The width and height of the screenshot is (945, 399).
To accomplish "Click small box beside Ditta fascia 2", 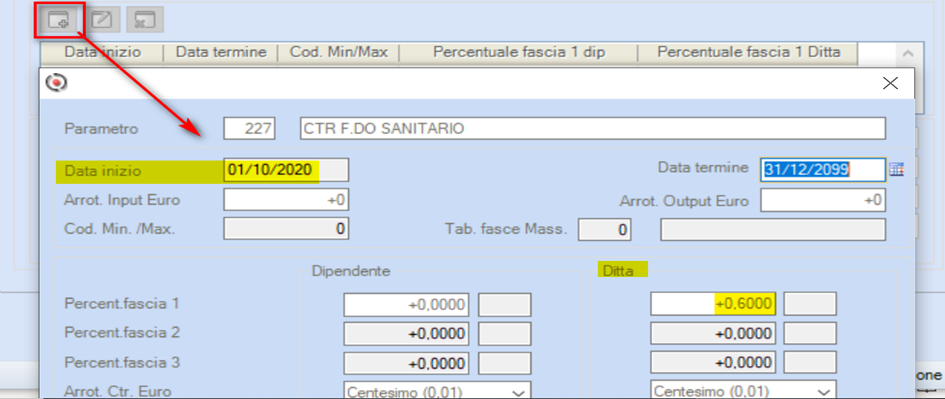I will coord(810,333).
